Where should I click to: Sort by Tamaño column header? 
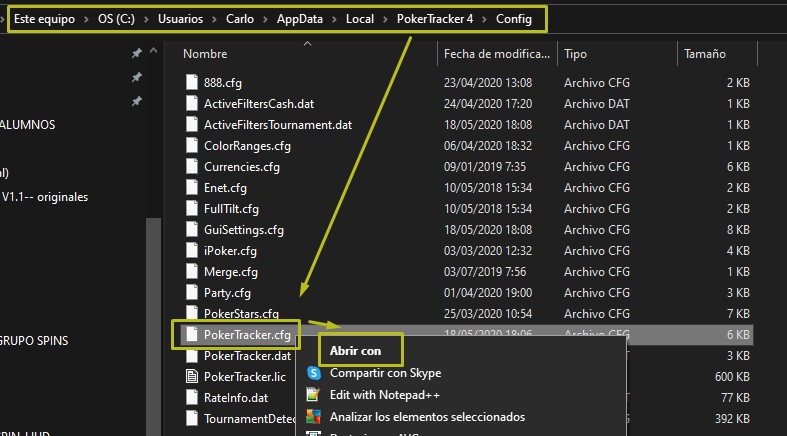pos(705,54)
